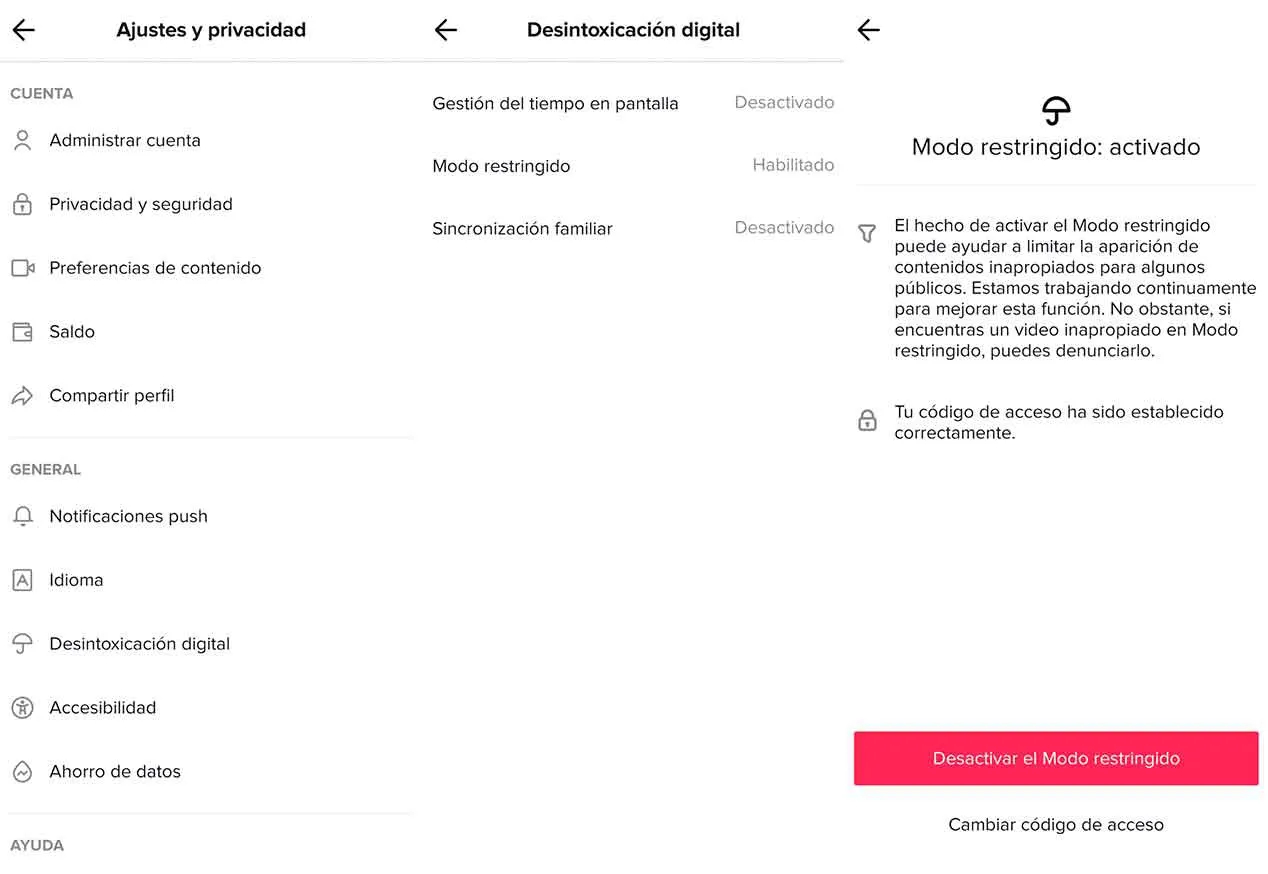Screen dimensions: 1268x874
Task: Open the Accesibilidad menu entry
Action: (x=103, y=708)
